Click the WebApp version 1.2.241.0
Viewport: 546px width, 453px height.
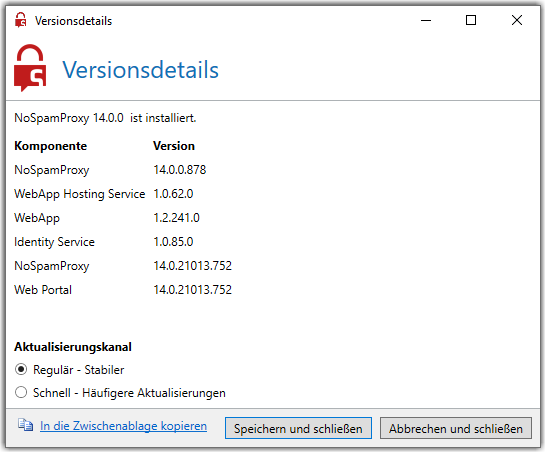click(177, 218)
